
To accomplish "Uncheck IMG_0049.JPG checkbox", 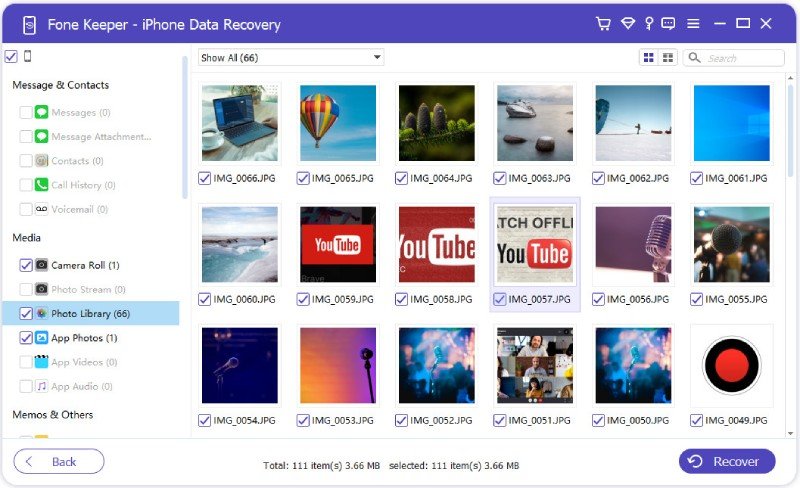I will tap(696, 420).
